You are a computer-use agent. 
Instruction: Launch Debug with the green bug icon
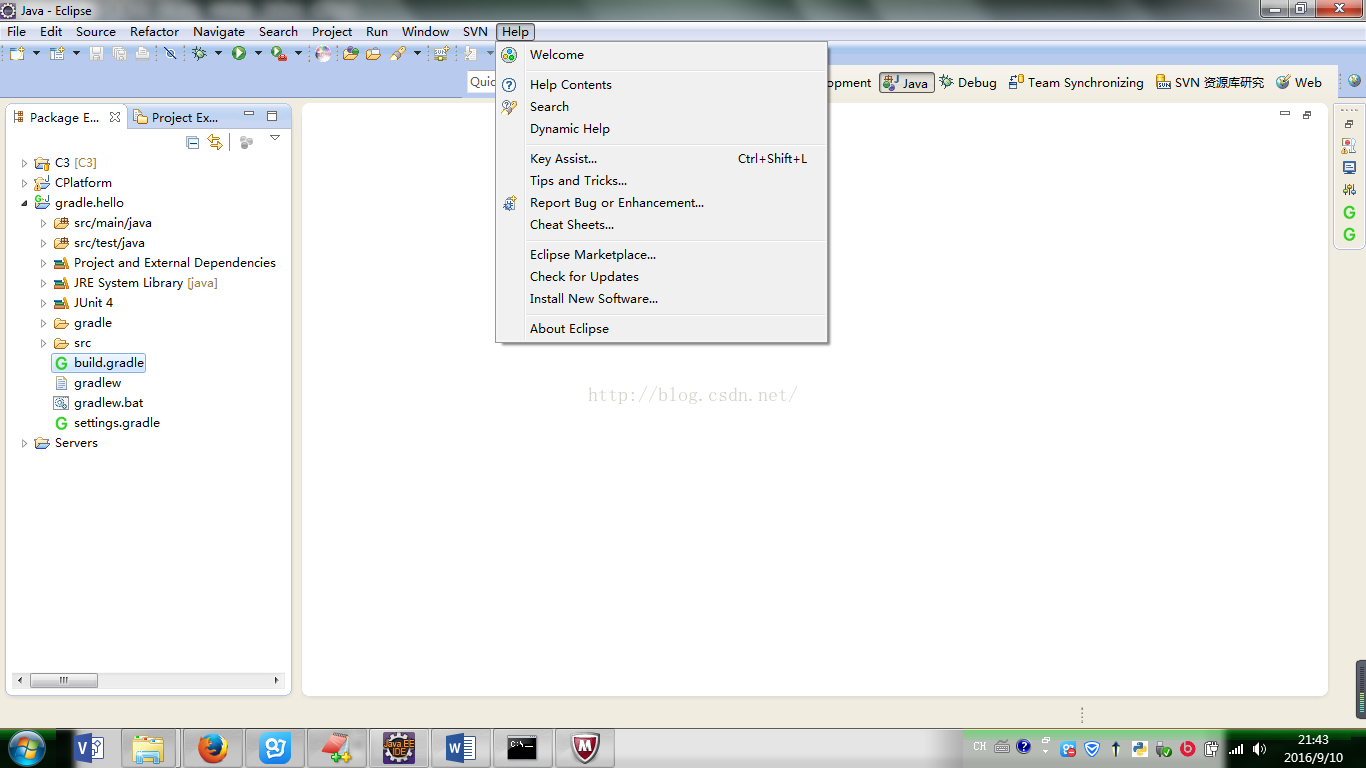tap(200, 54)
